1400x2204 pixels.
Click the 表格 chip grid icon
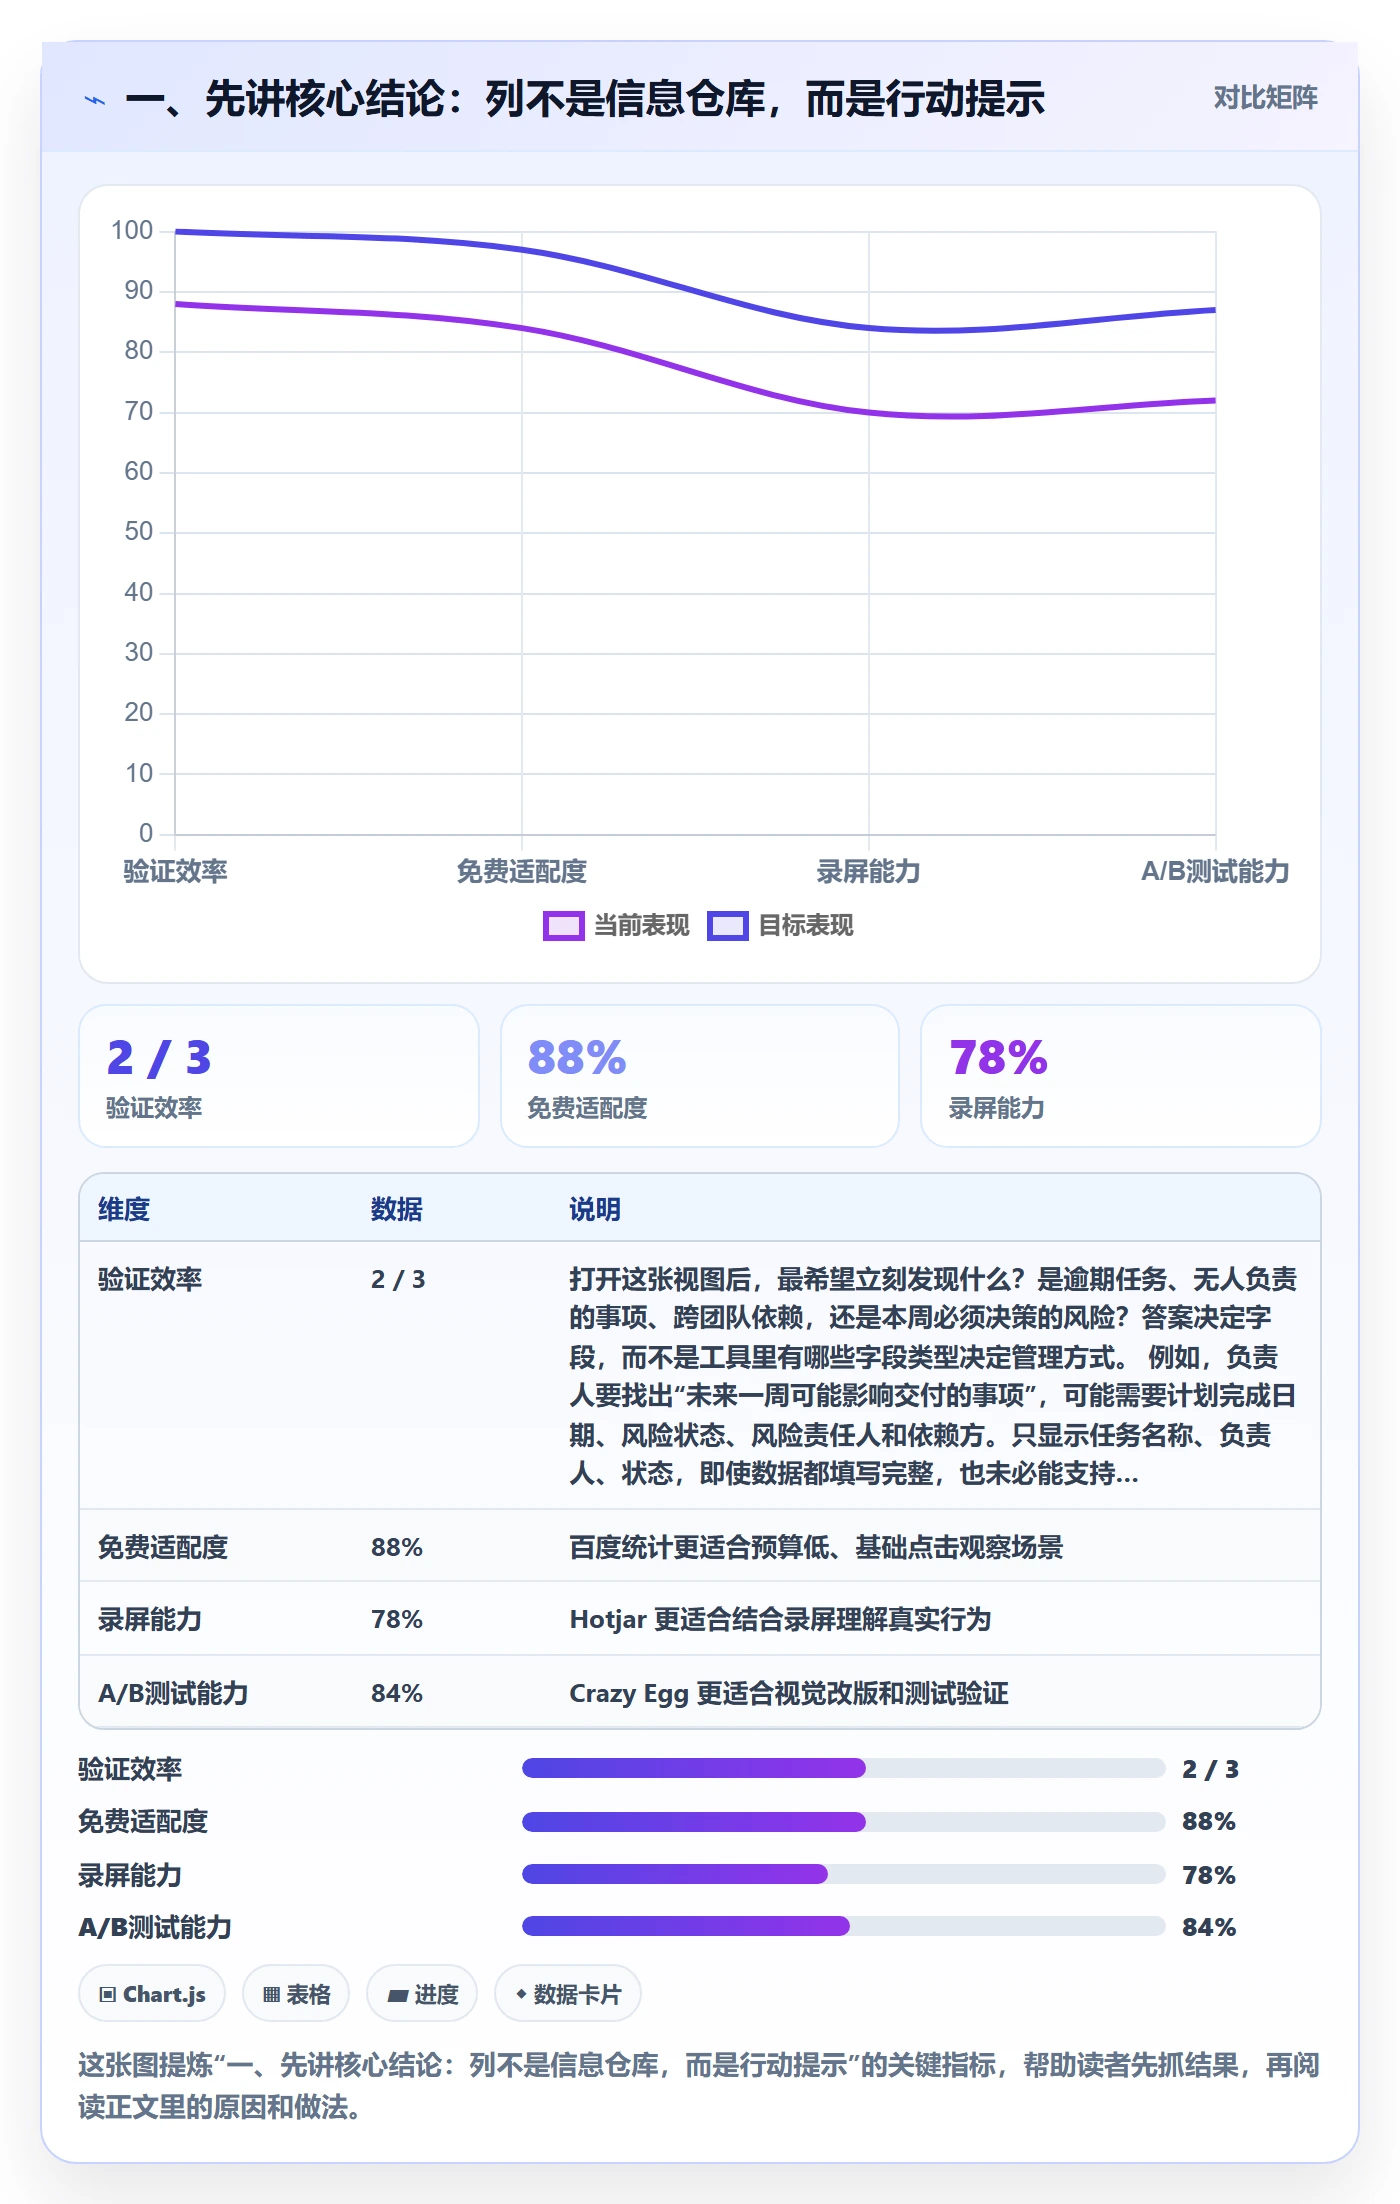point(271,1995)
